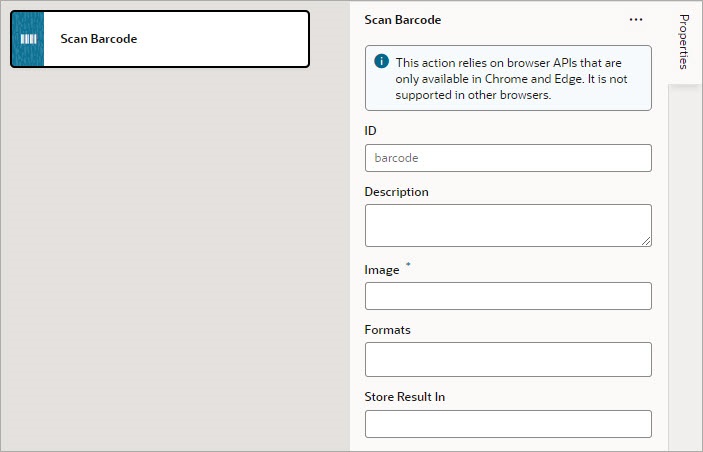Click the Description box resize handle
This screenshot has height=452, width=703.
pyautogui.click(x=646, y=240)
